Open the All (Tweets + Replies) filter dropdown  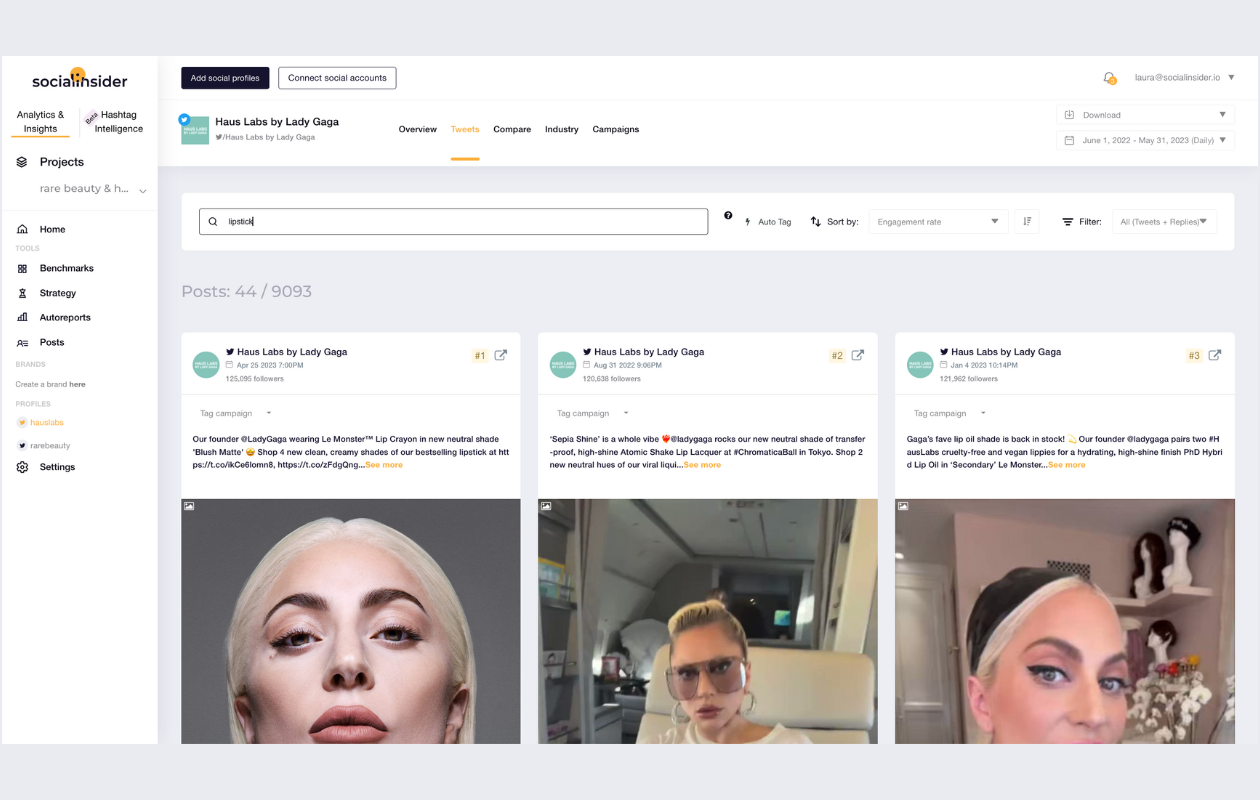(x=1164, y=222)
